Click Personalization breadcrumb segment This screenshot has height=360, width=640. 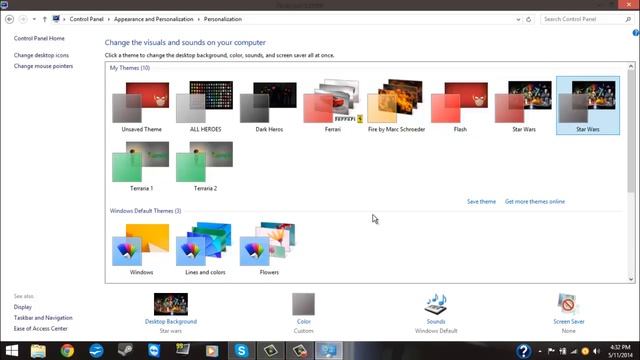point(223,19)
